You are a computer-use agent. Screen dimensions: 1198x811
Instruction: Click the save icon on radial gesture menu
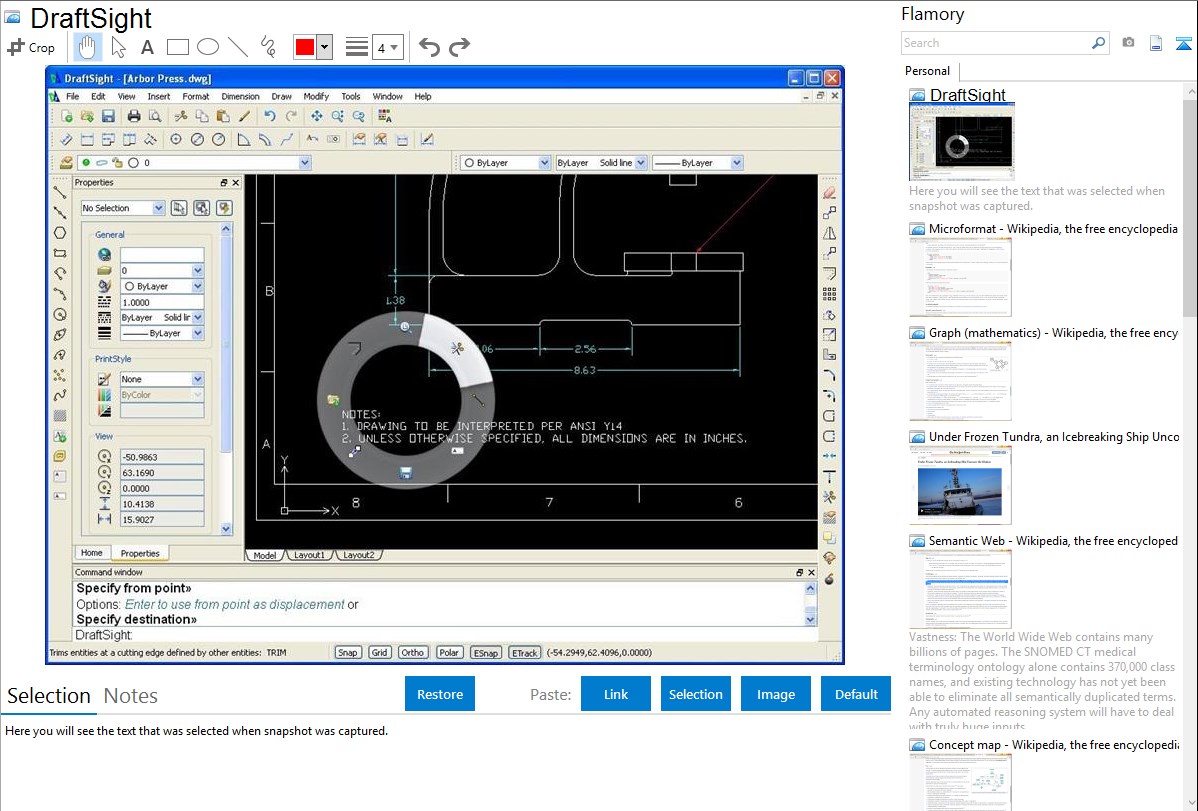[x=406, y=473]
